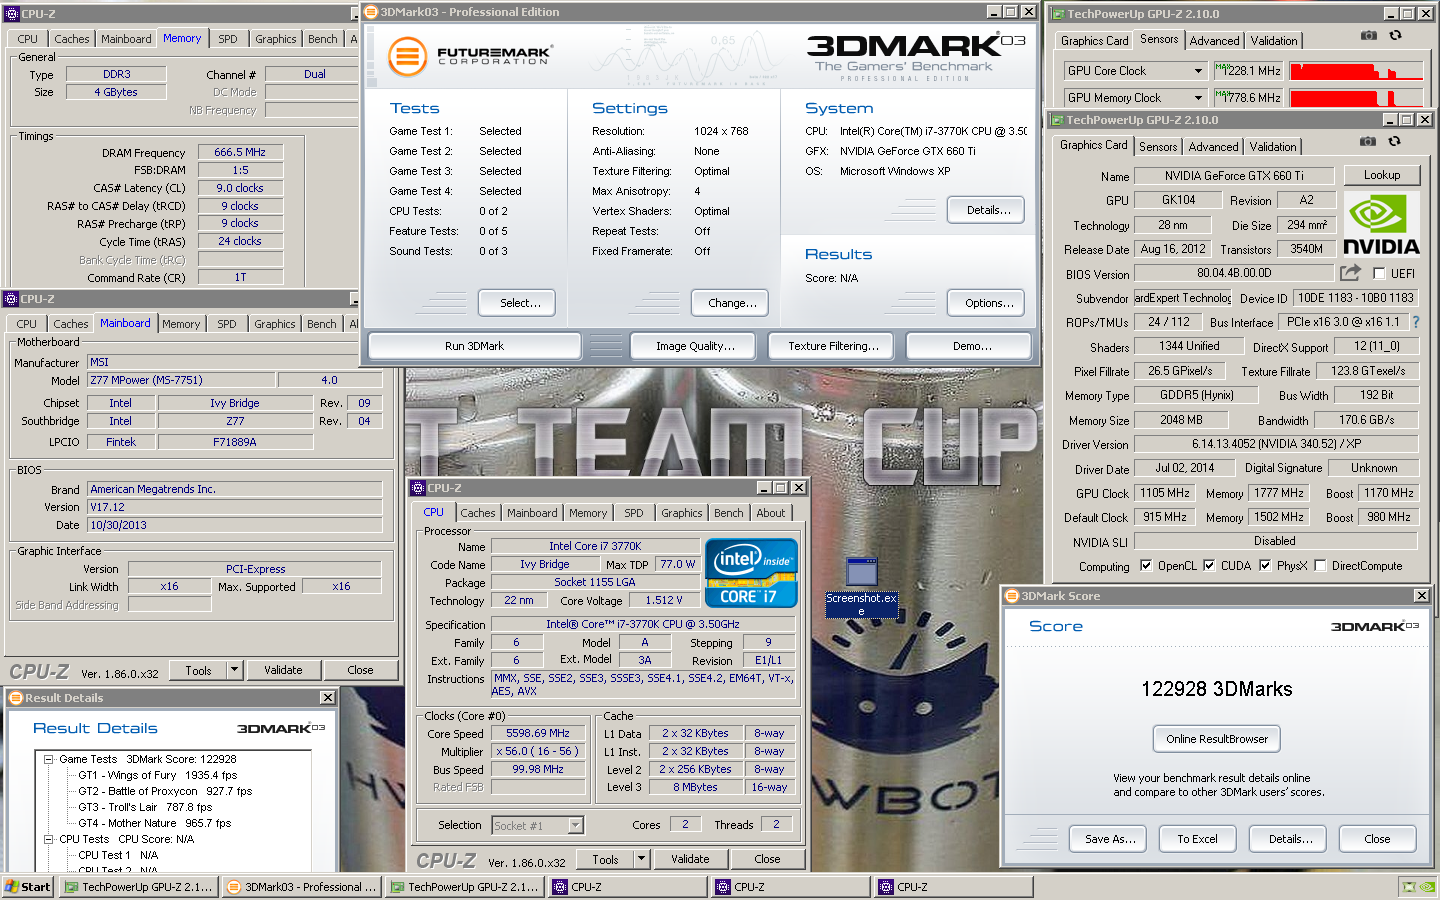Screen dimensions: 1440x900
Task: Click the DRAM Frequency value field
Action: tap(240, 152)
